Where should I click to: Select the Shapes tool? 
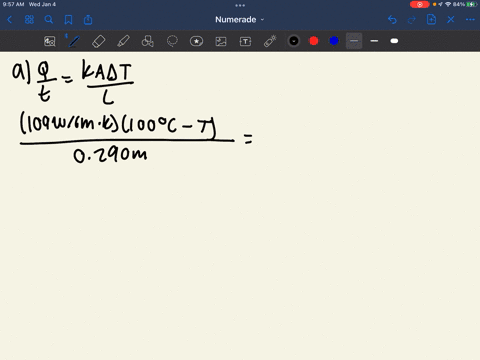(x=148, y=41)
